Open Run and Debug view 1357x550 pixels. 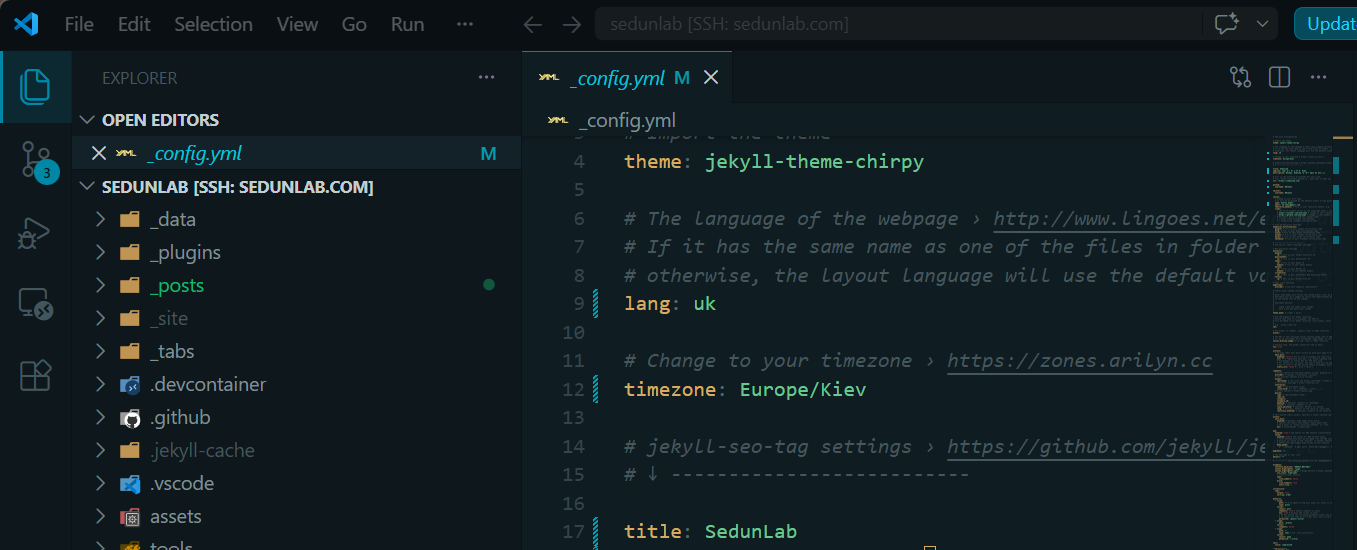[x=35, y=232]
